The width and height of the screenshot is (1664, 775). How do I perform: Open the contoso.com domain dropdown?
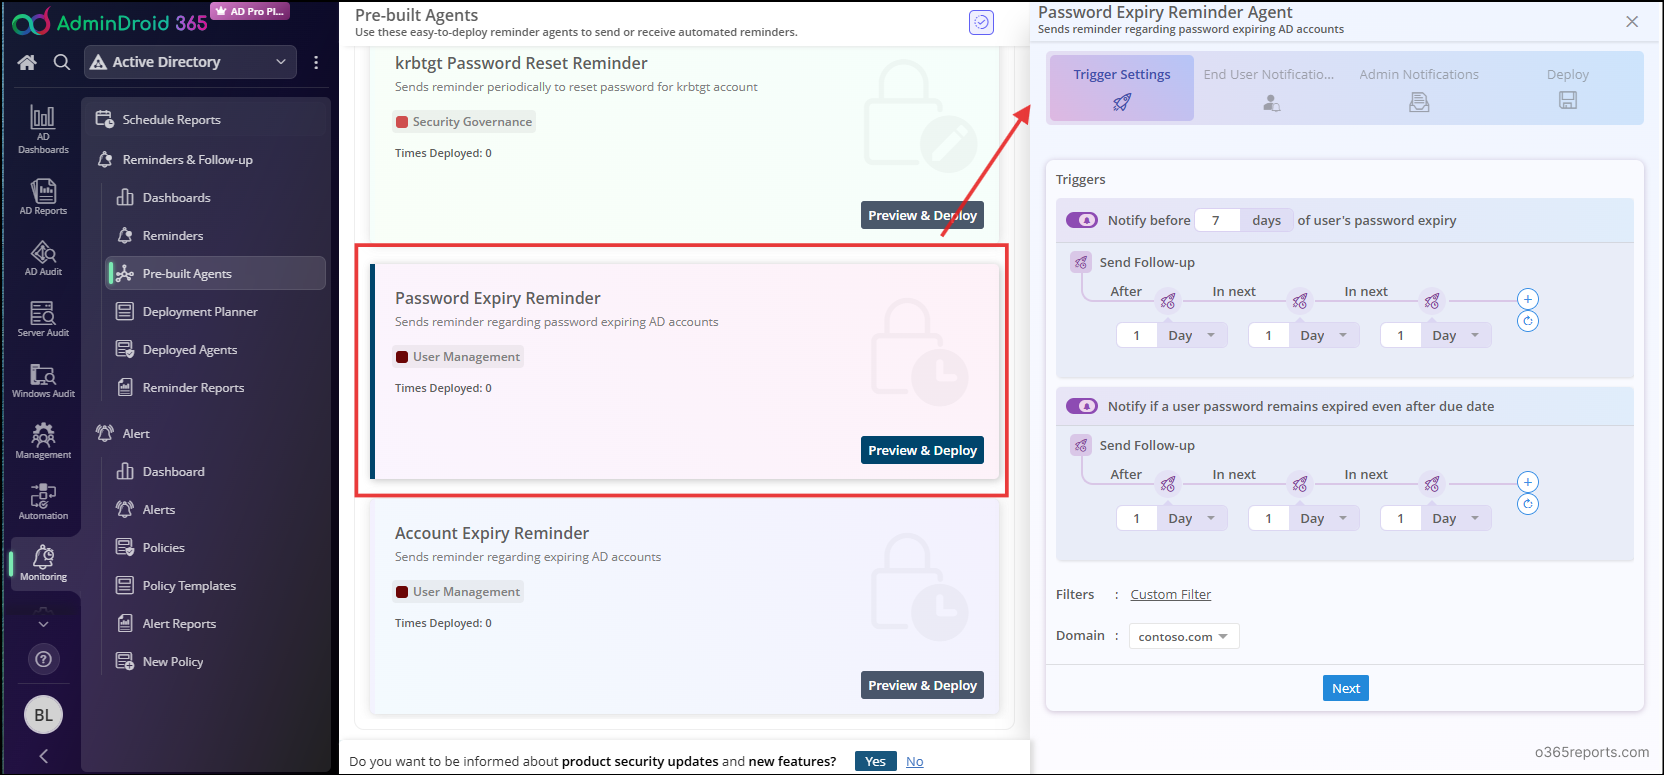[1184, 636]
